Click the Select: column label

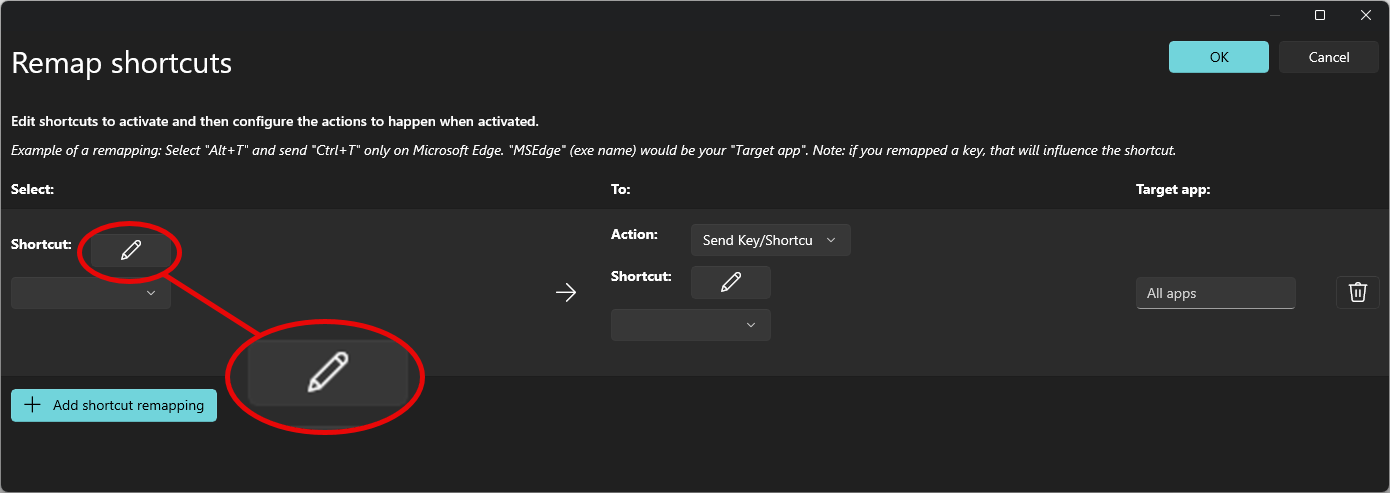tap(32, 189)
